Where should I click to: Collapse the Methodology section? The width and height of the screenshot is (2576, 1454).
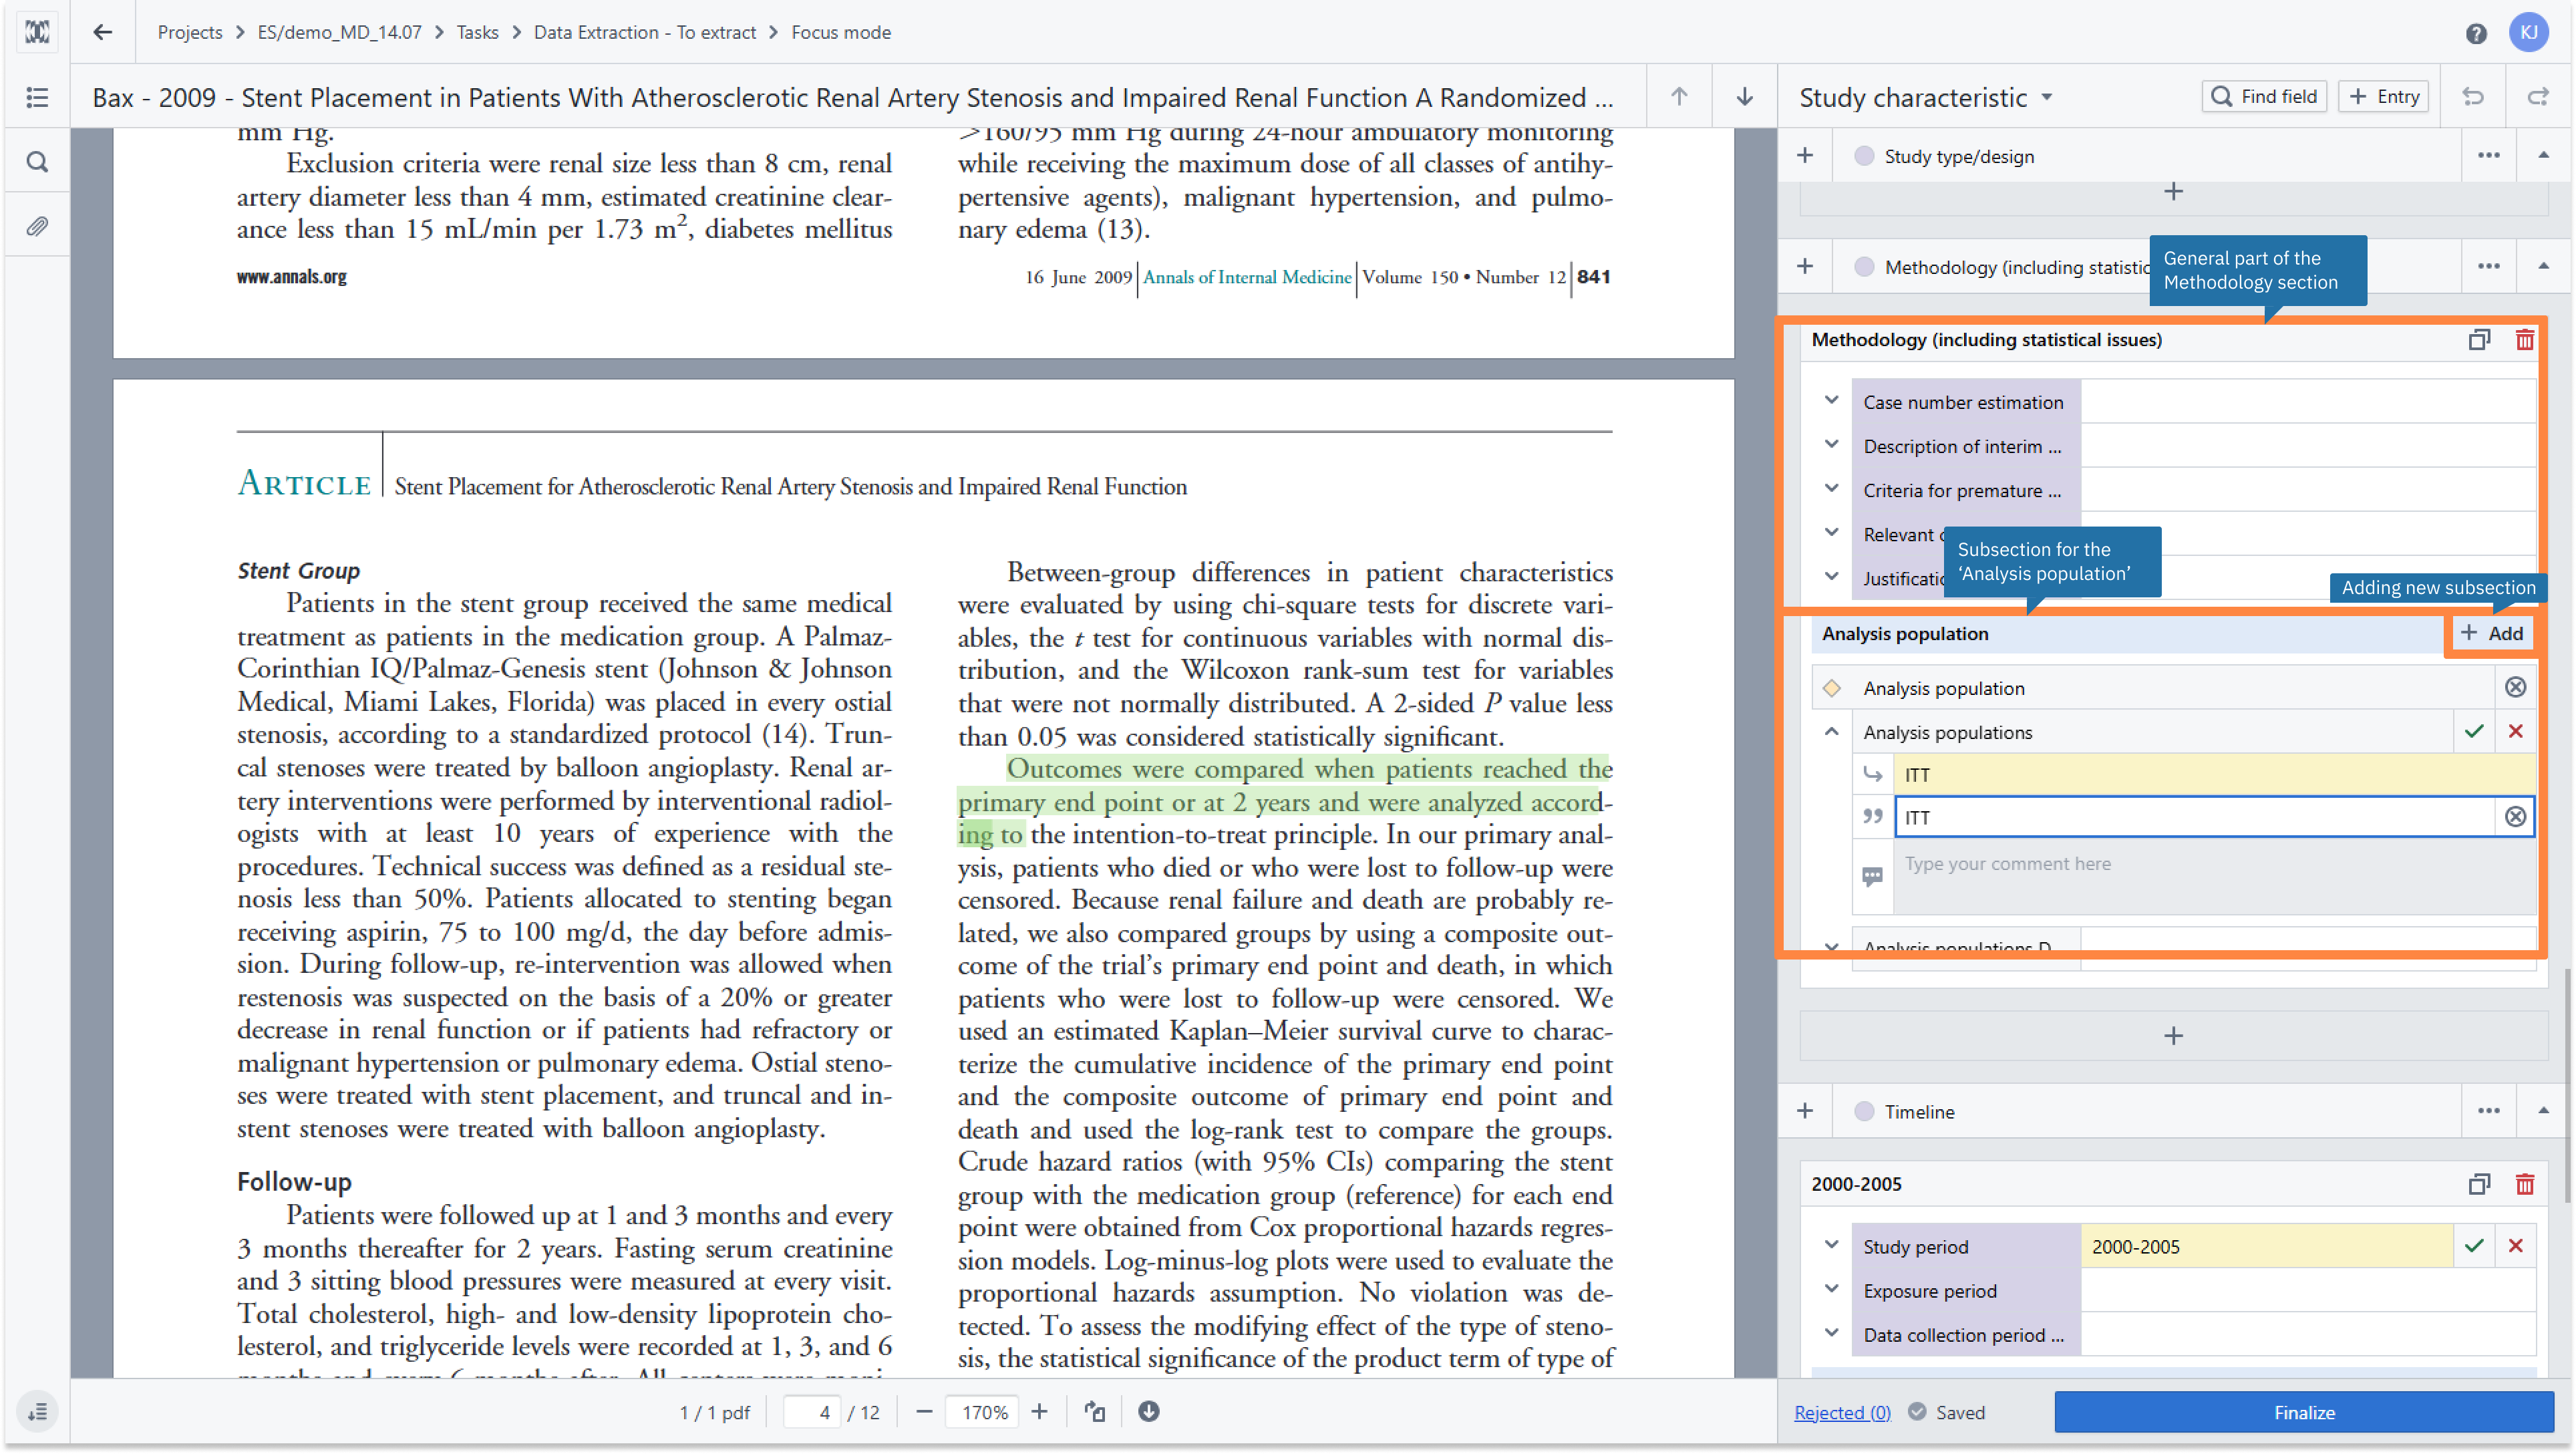tap(2543, 267)
